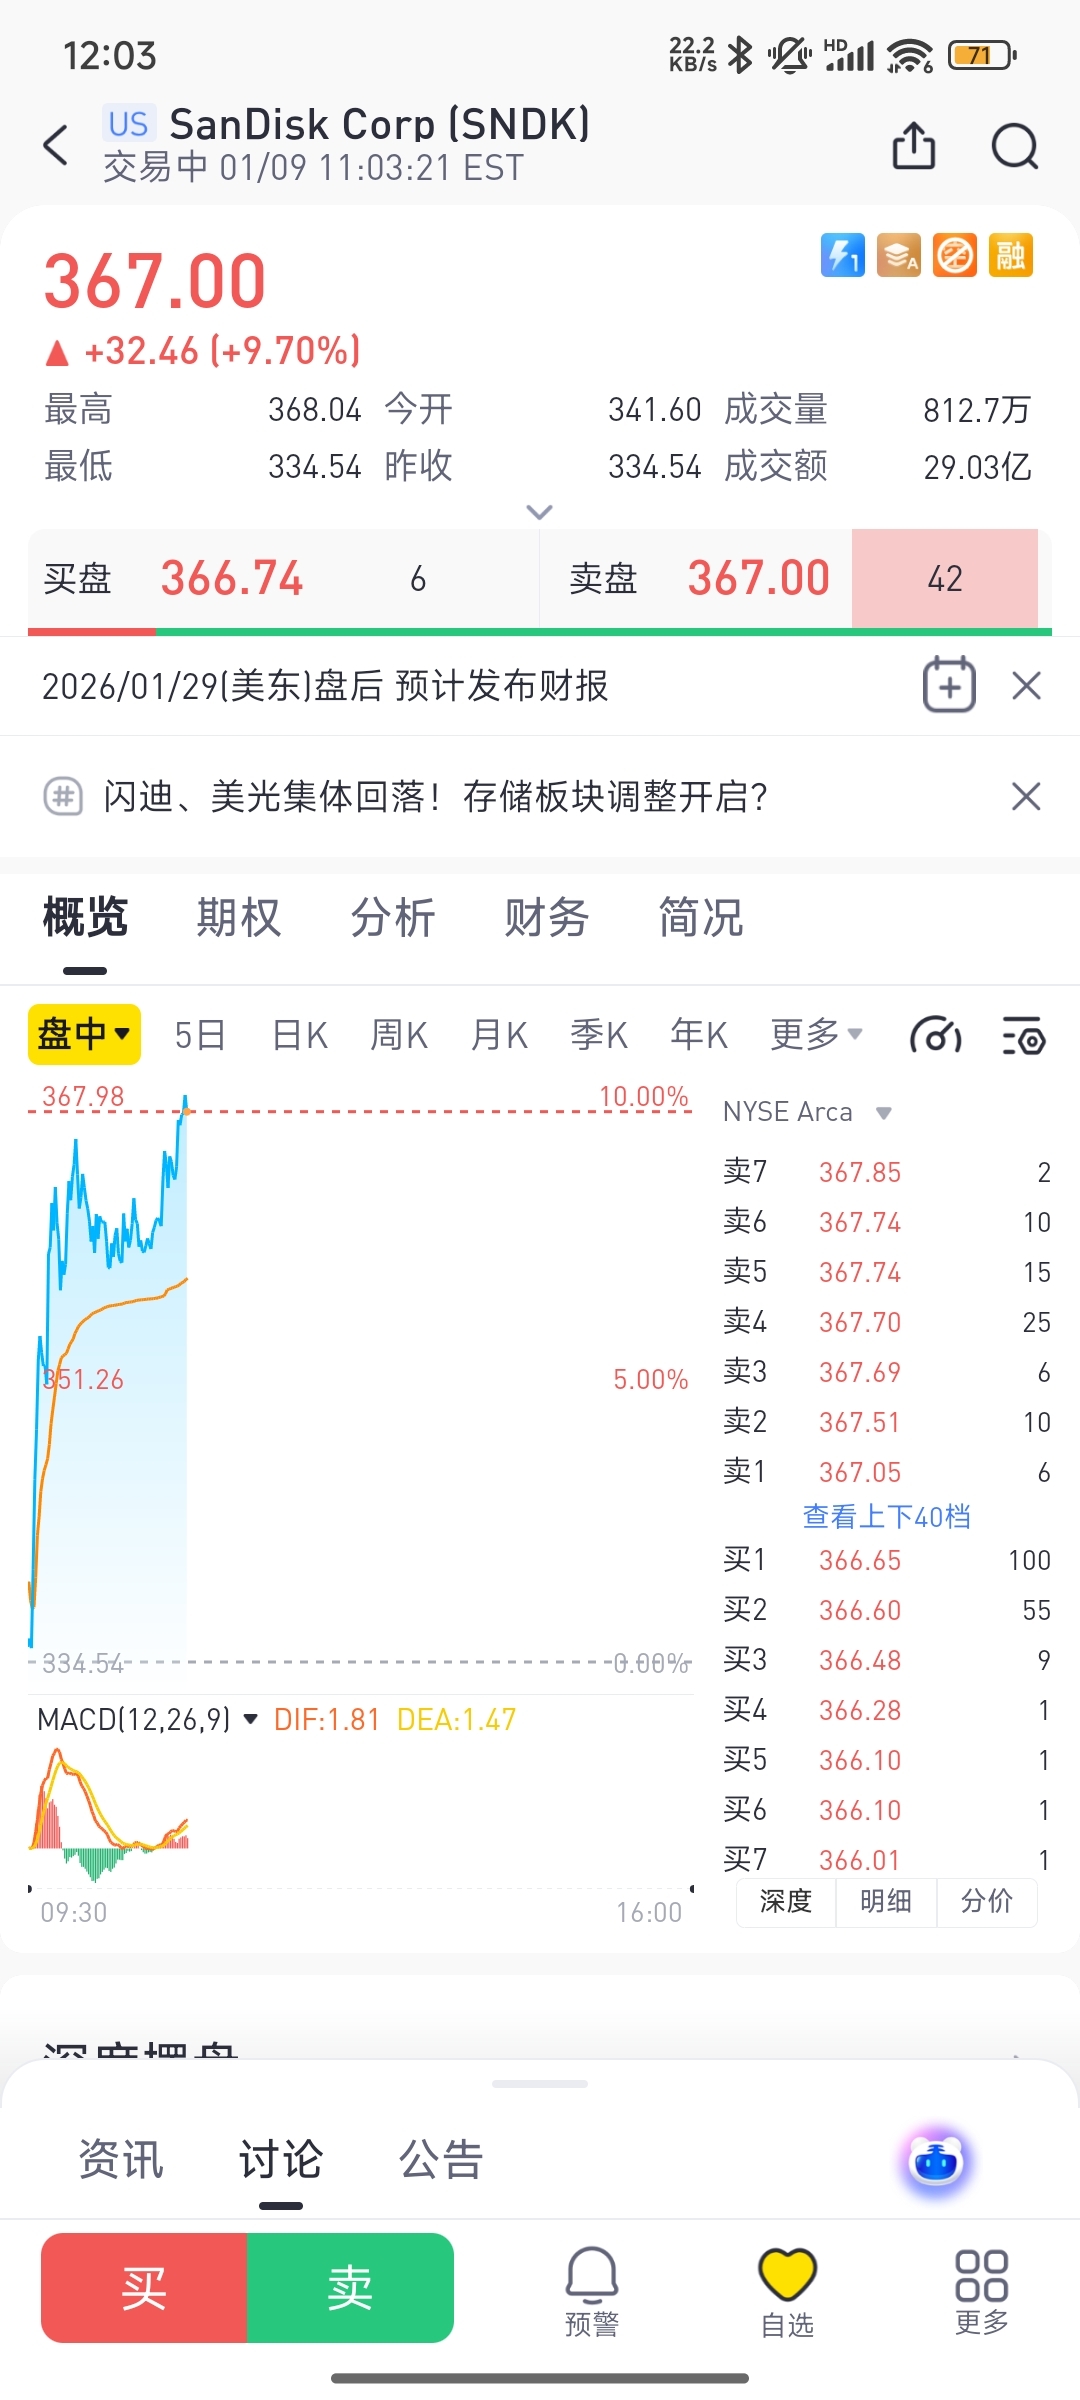Open 盘中 session dropdown
Viewport: 1080px width, 2400px height.
tap(84, 1034)
